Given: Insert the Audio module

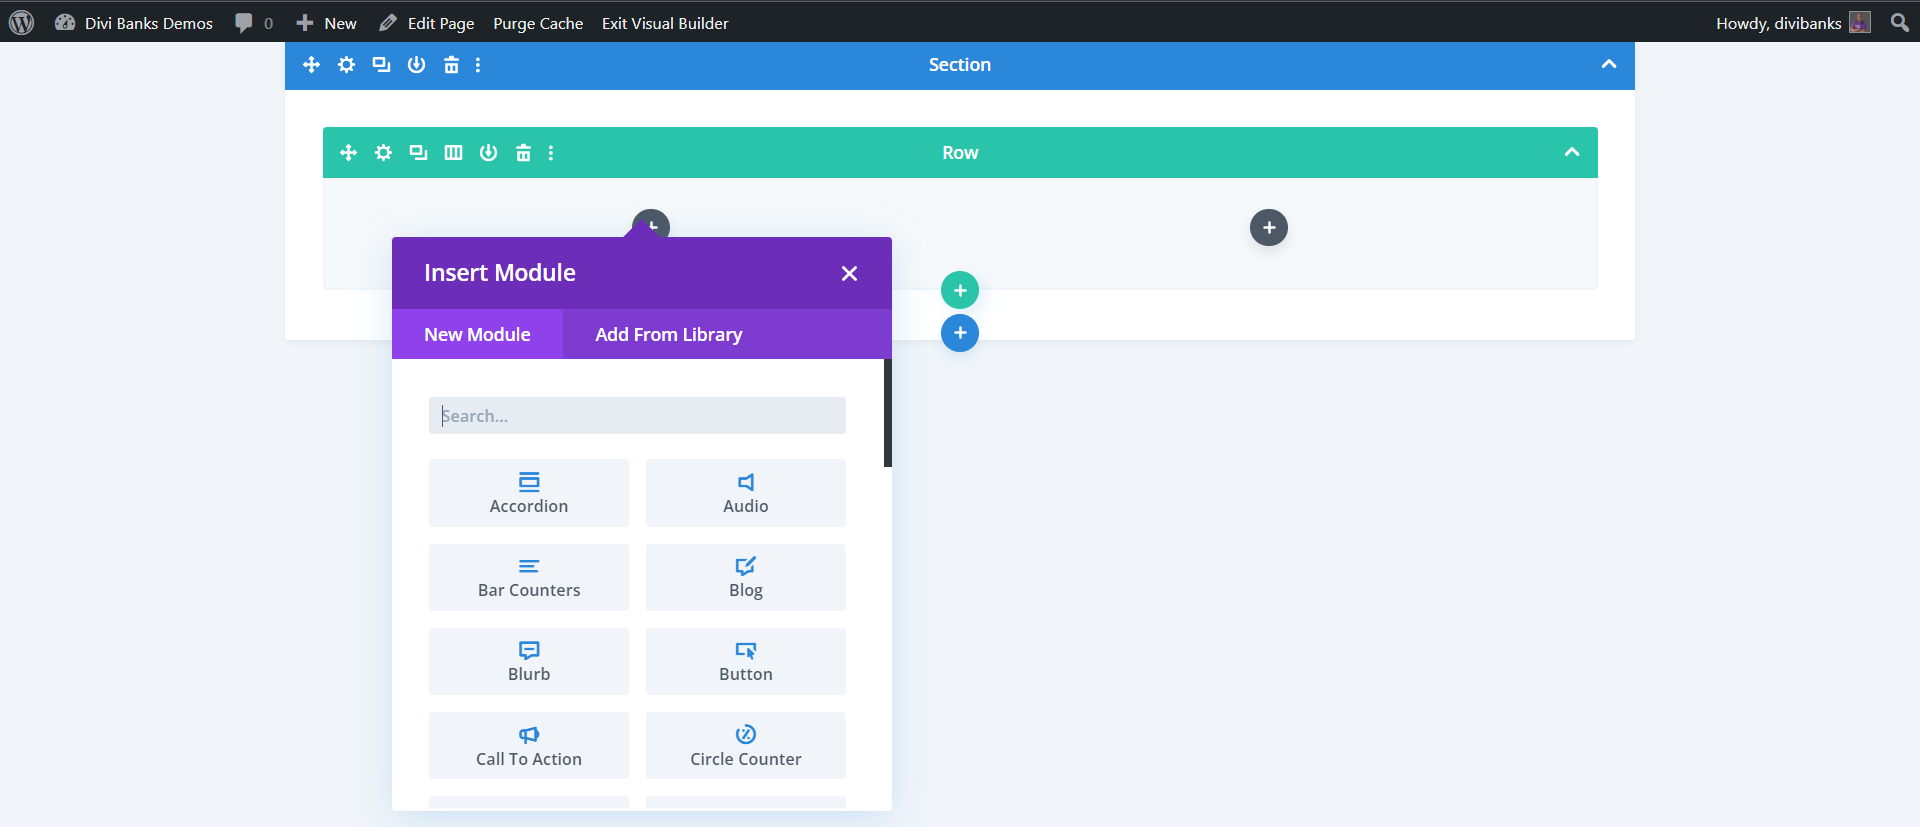Looking at the screenshot, I should pos(746,493).
